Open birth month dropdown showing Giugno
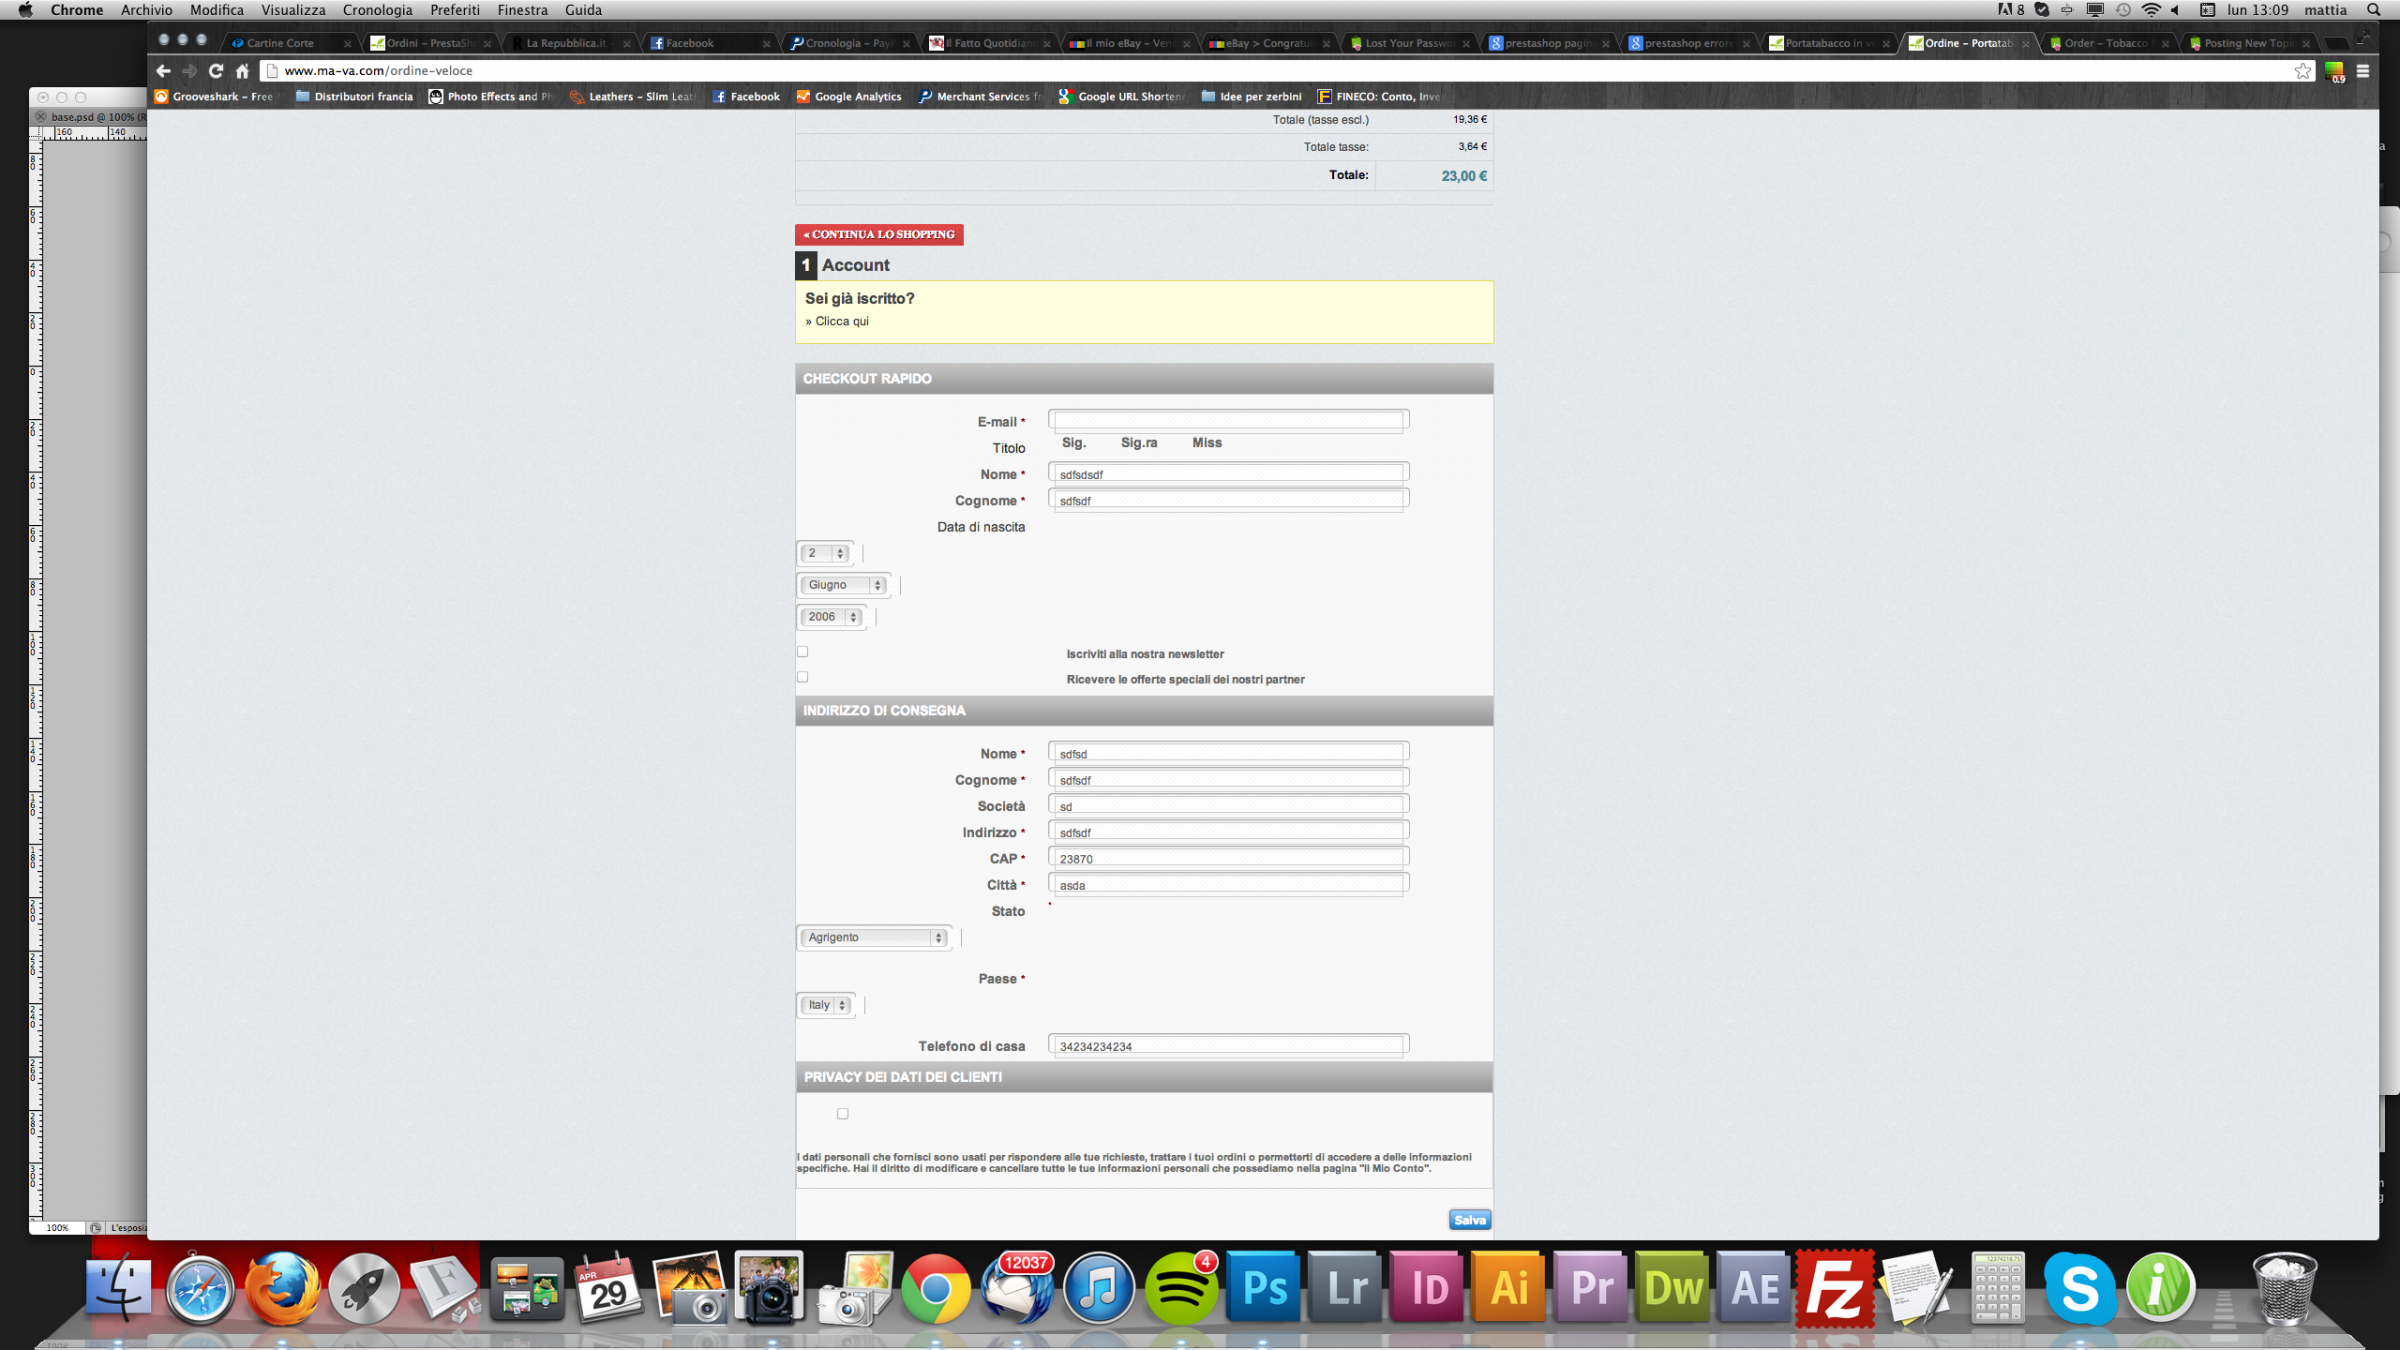Viewport: 2400px width, 1350px height. pyautogui.click(x=845, y=585)
